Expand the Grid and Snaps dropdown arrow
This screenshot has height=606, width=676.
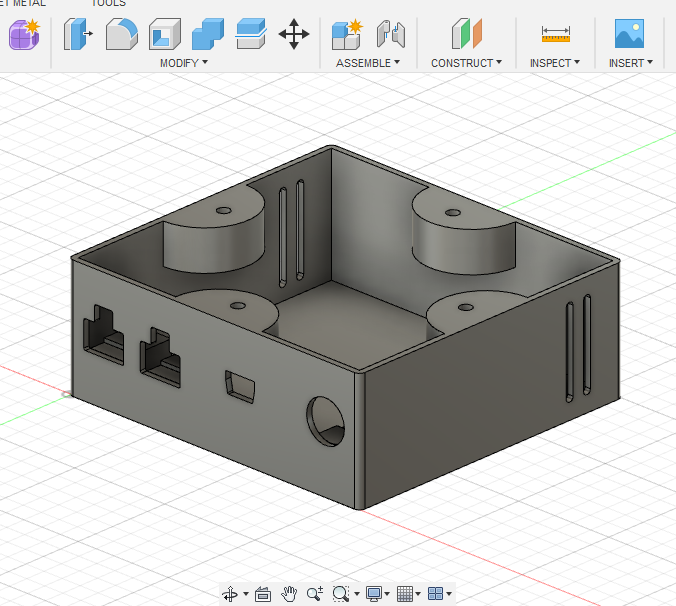pos(418,594)
